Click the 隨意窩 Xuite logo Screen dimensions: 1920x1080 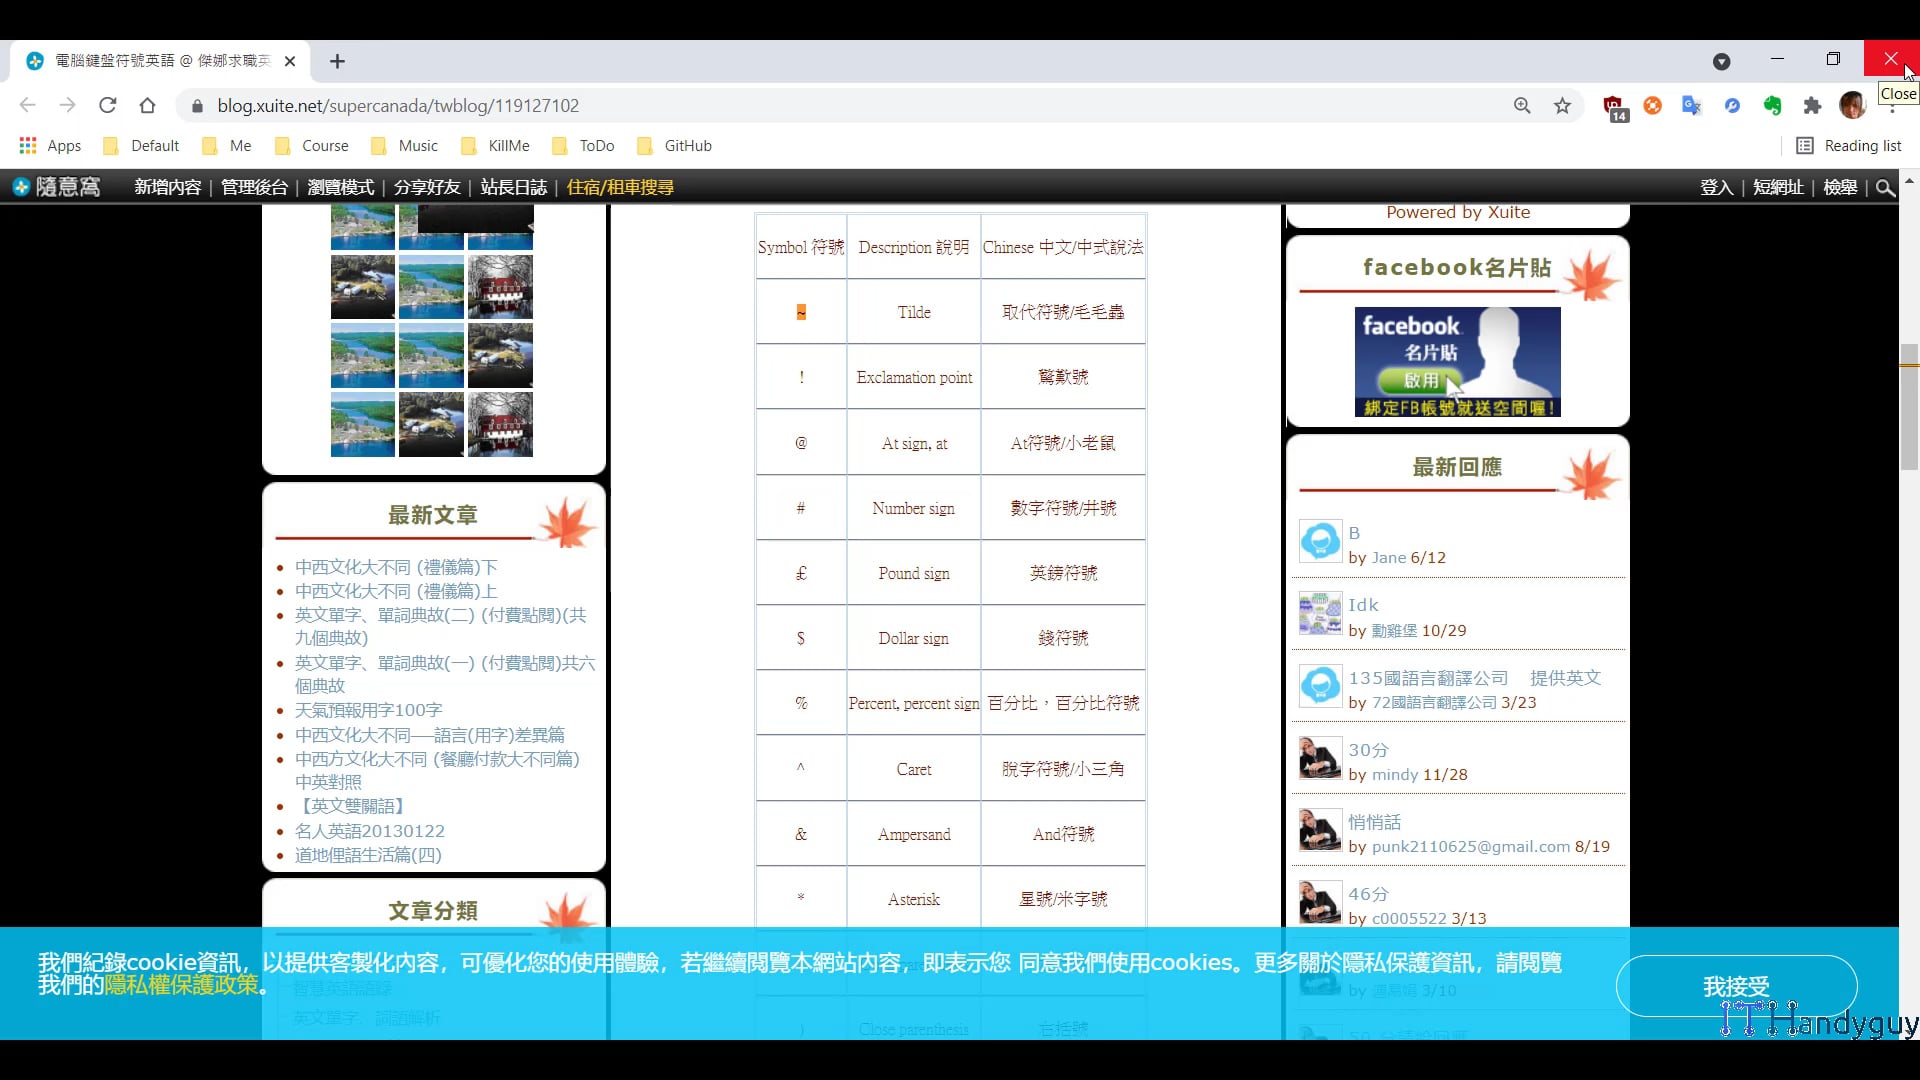pyautogui.click(x=57, y=186)
